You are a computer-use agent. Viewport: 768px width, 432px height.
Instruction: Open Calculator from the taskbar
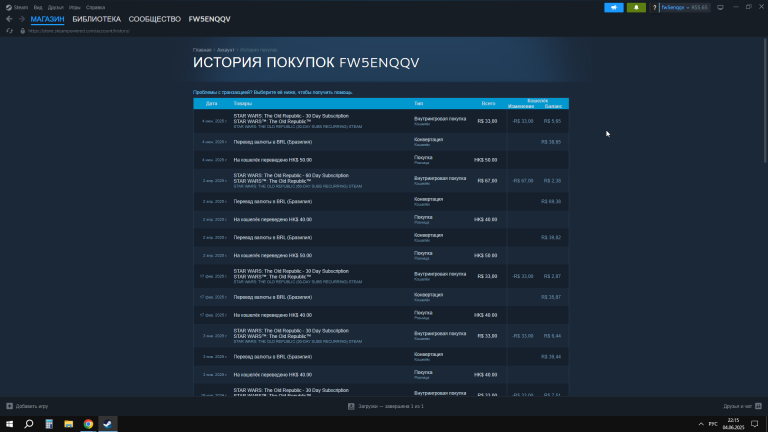pos(49,424)
